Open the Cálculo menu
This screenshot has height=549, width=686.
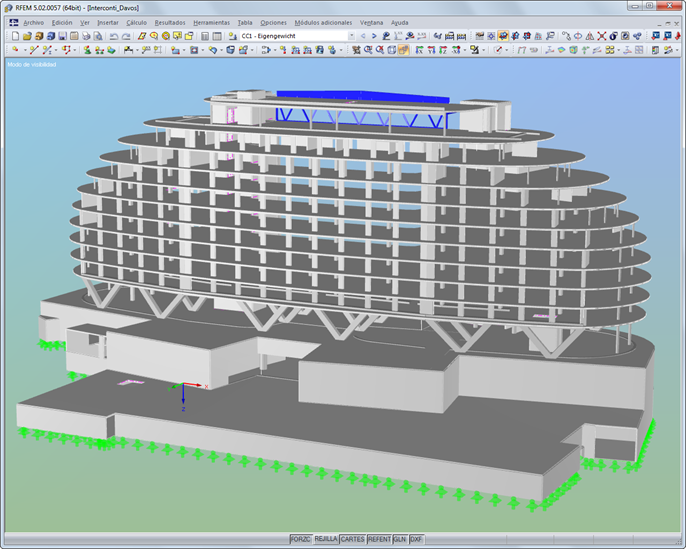point(136,22)
